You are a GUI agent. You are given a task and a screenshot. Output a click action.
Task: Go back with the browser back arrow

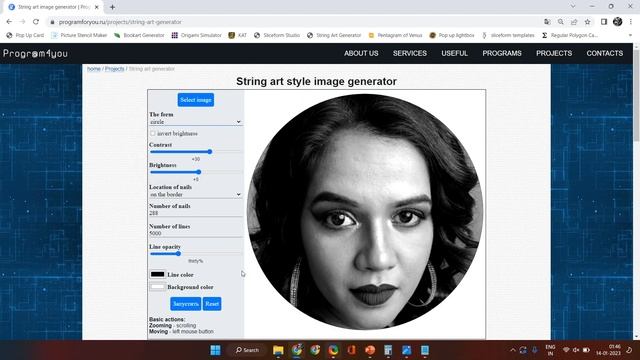point(9,22)
